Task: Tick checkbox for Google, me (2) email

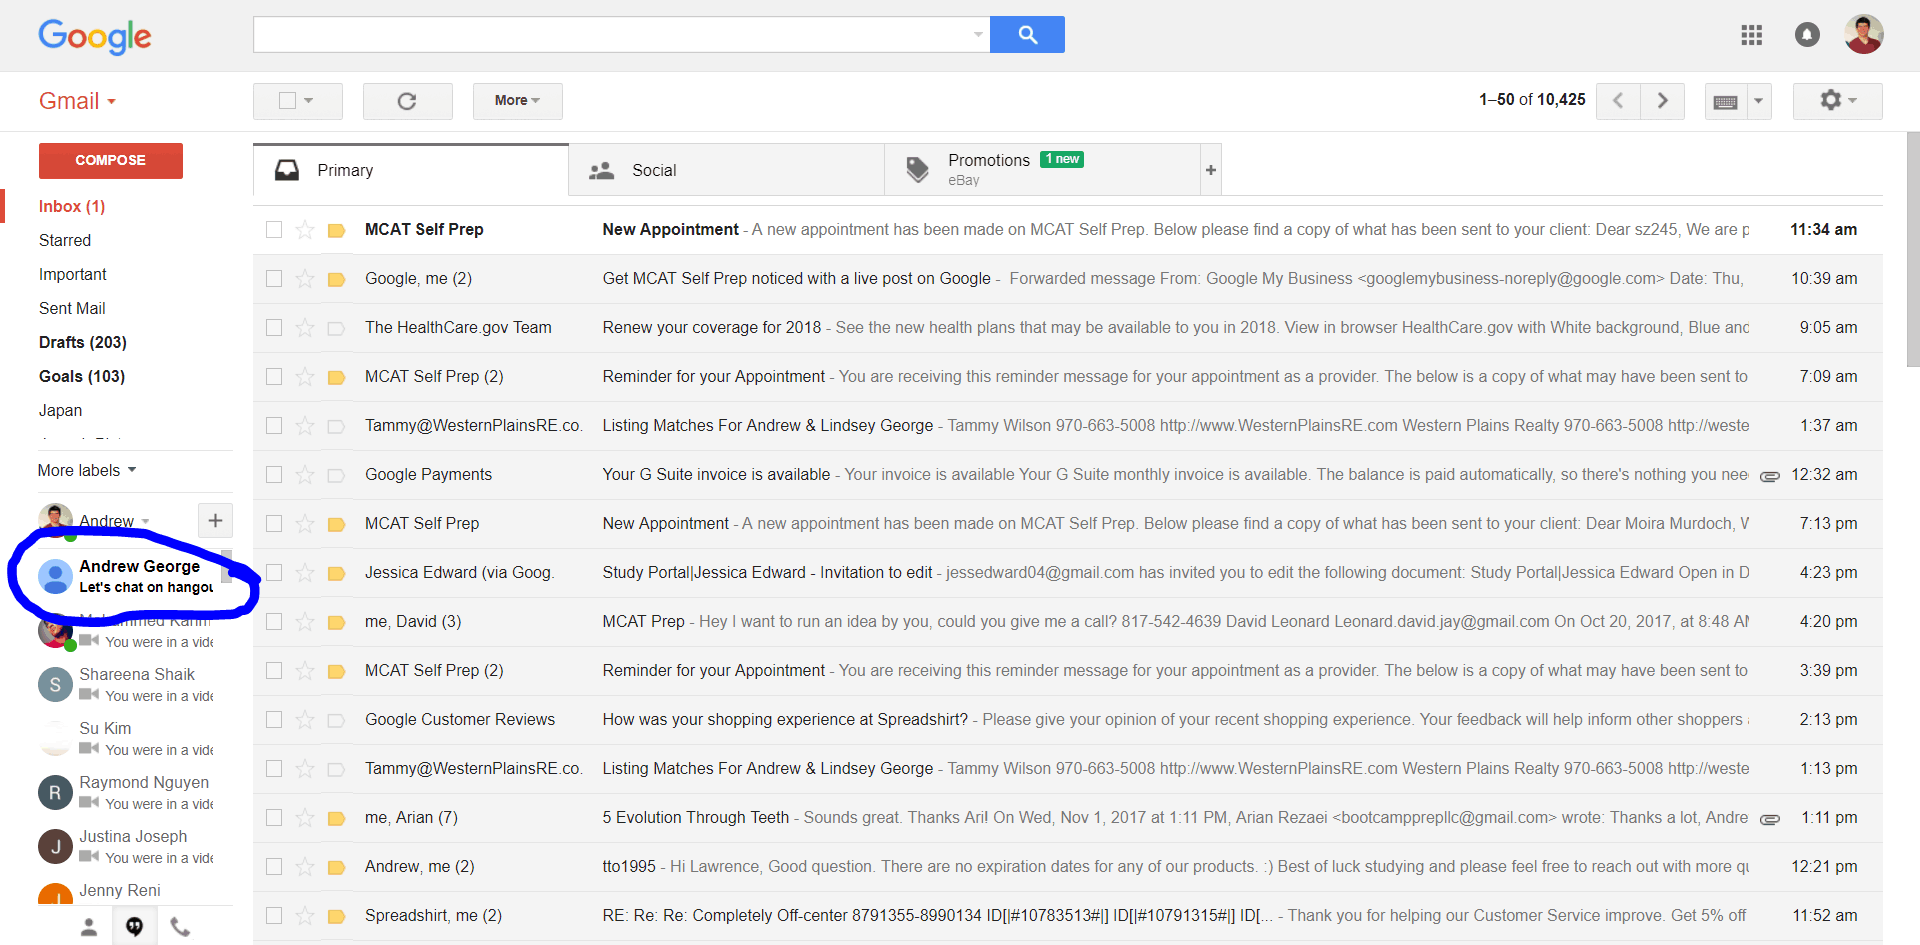Action: pyautogui.click(x=274, y=279)
